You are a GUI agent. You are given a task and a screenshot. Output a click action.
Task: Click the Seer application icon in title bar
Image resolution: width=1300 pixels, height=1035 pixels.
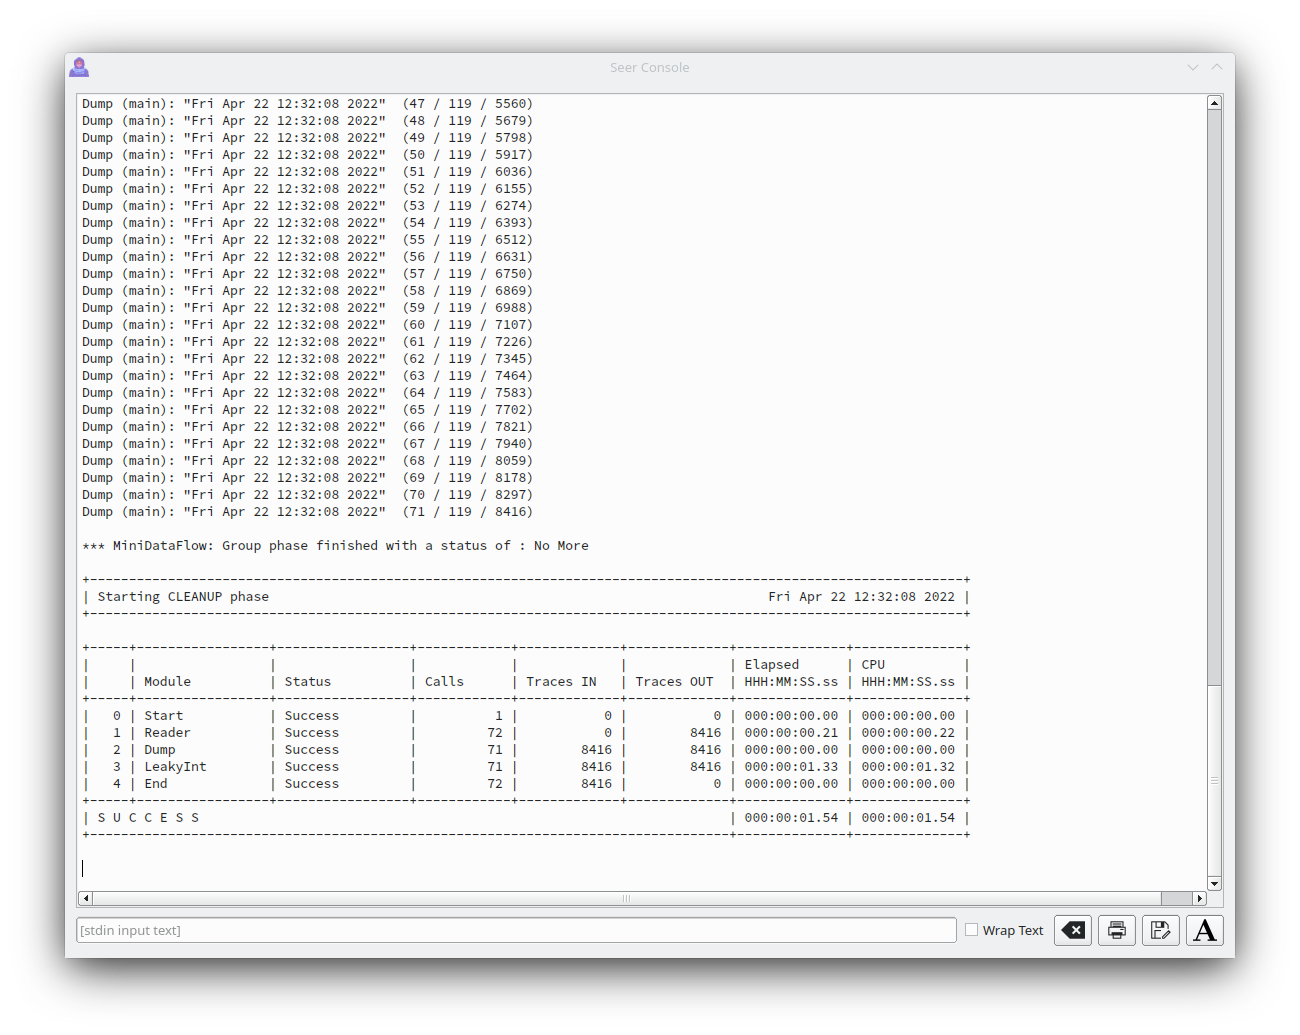tap(79, 67)
